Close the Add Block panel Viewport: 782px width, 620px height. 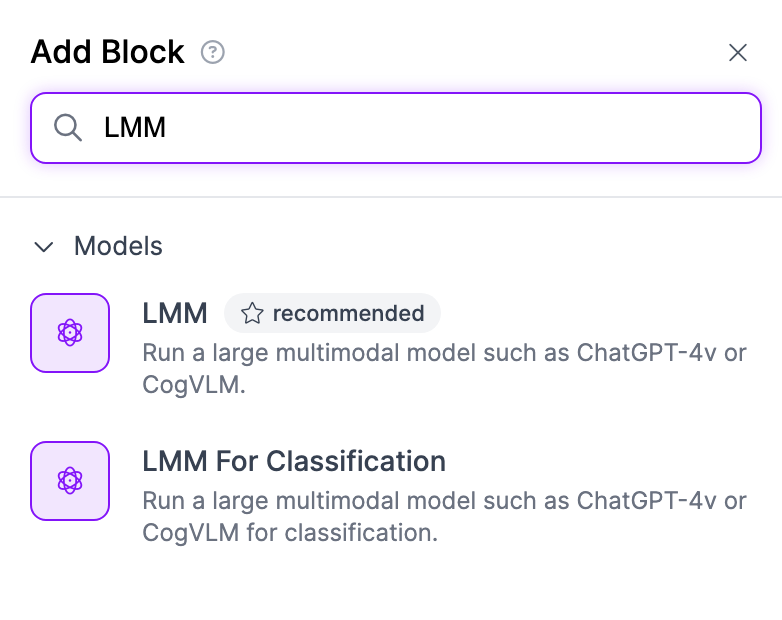pos(738,52)
